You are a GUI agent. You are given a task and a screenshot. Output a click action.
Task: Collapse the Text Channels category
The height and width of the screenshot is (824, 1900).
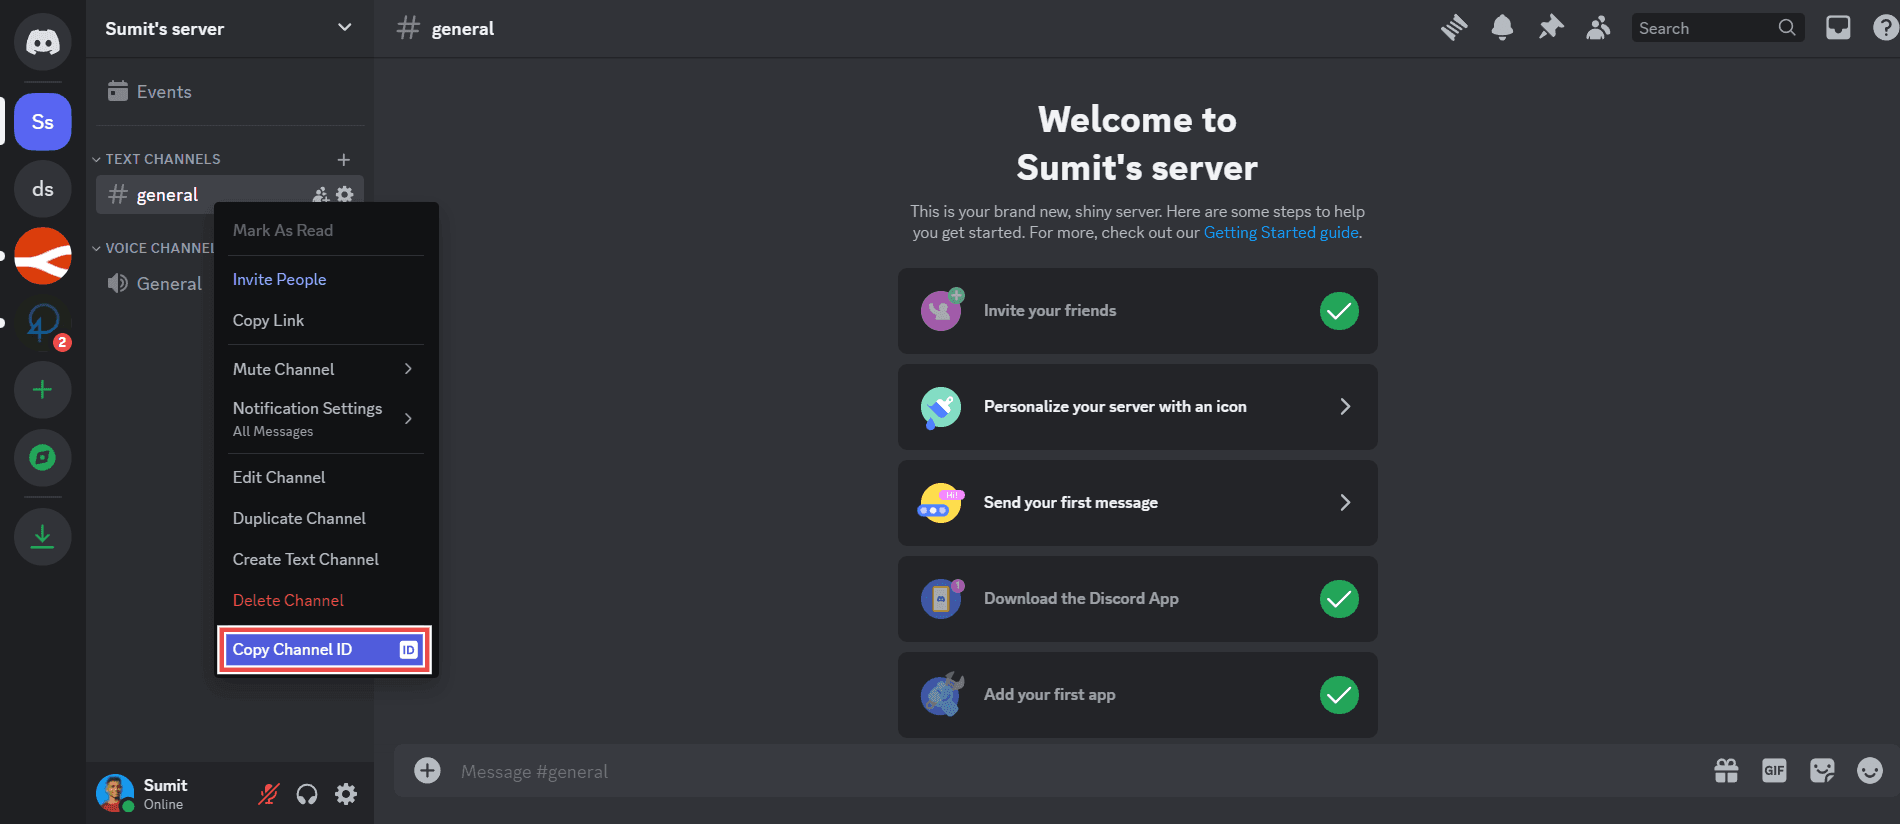tap(162, 159)
